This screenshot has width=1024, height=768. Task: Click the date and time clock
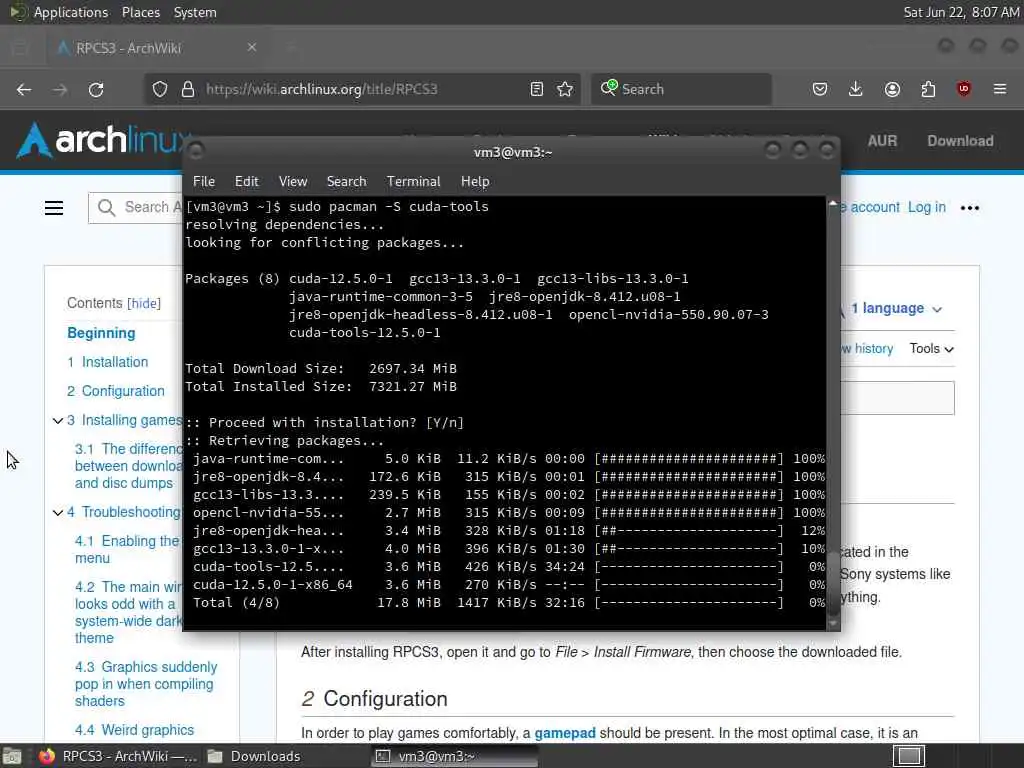point(961,12)
